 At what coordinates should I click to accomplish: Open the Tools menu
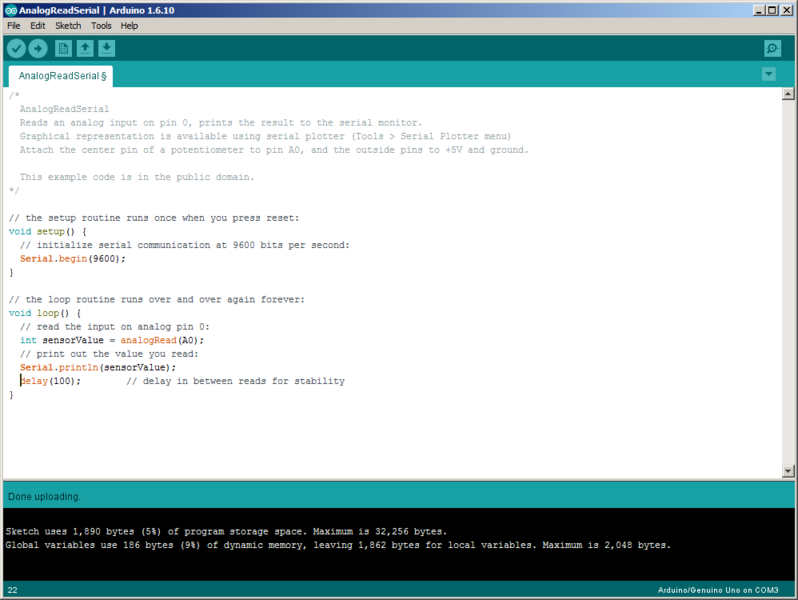pos(101,25)
